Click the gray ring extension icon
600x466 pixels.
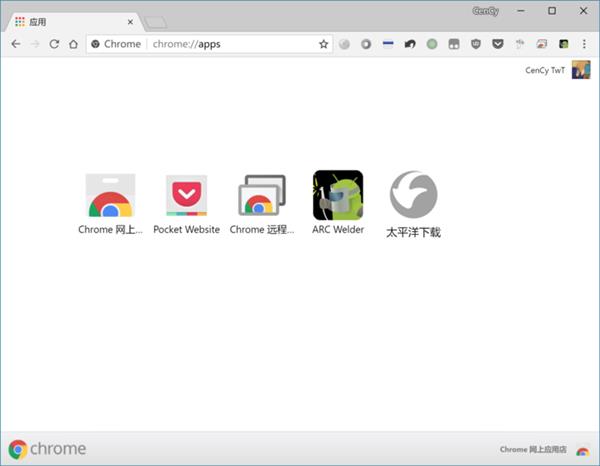(366, 44)
